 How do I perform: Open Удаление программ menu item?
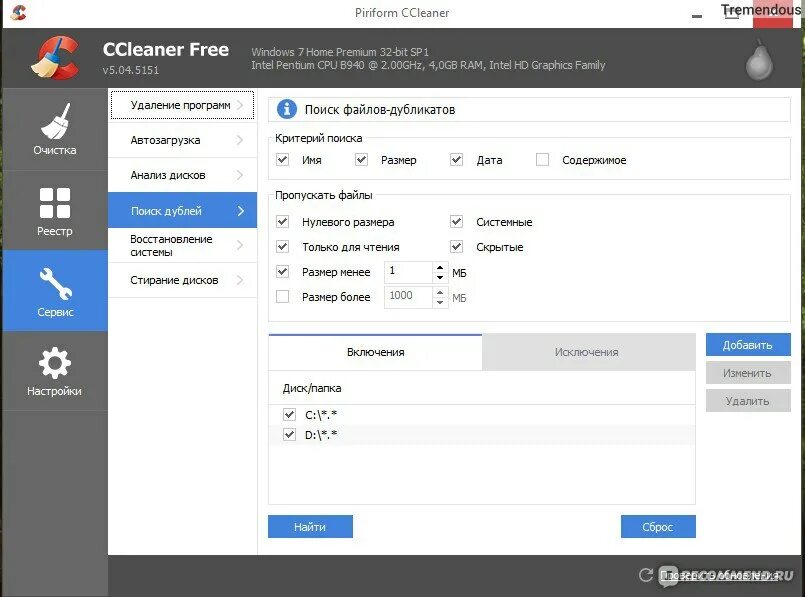(182, 105)
